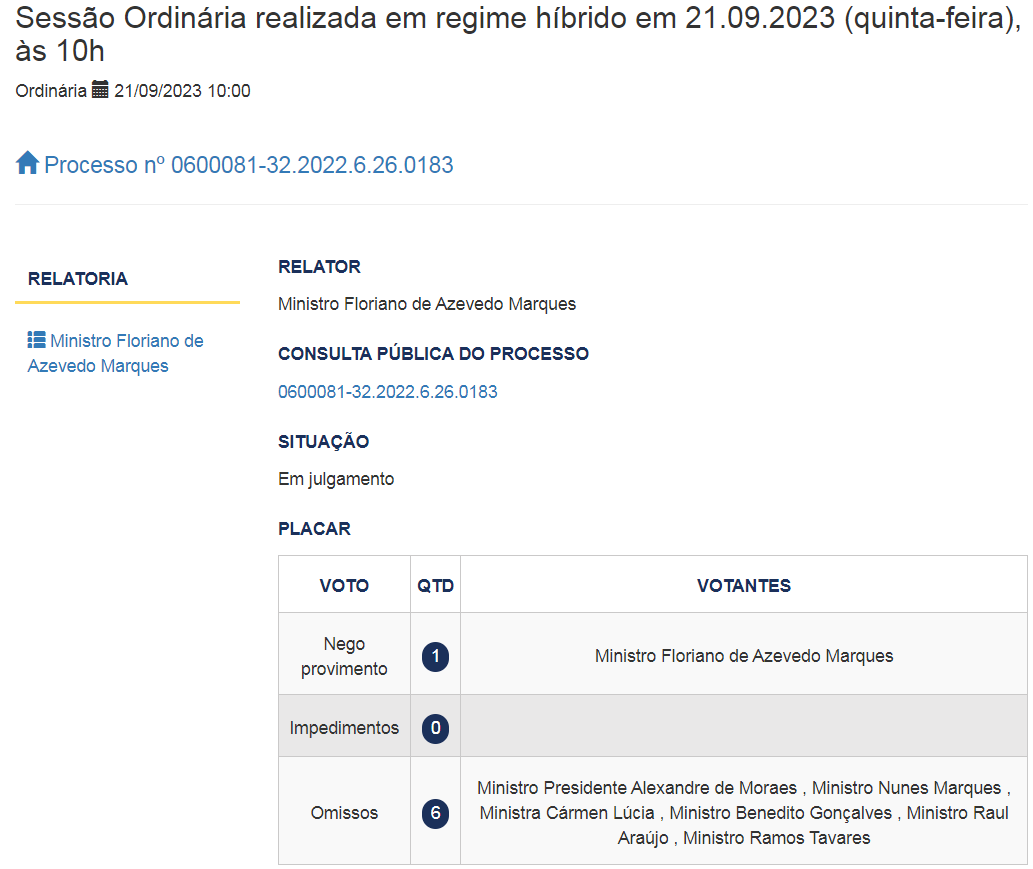1033x869 pixels.
Task: Click the home icon beside Processo number
Action: 28,163
